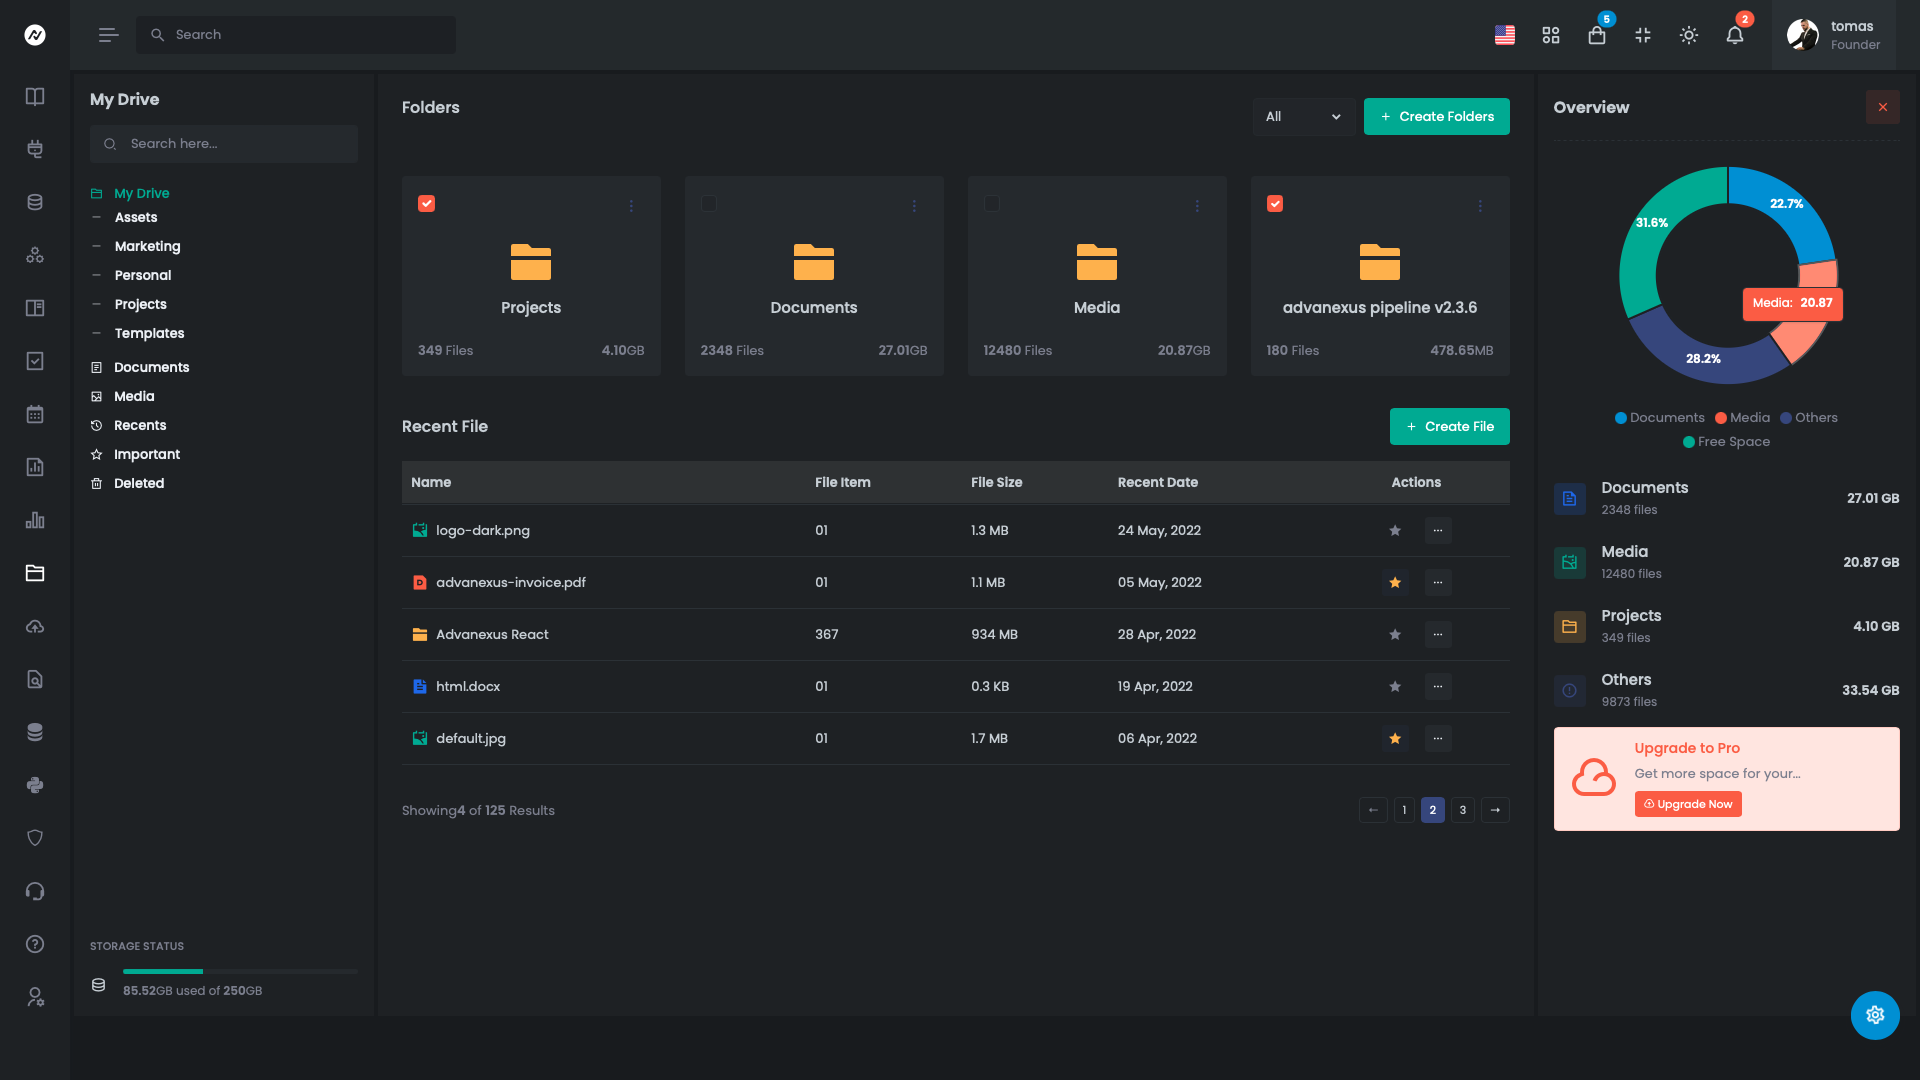
Task: Star the Advanexus React folder row
Action: (x=1395, y=634)
